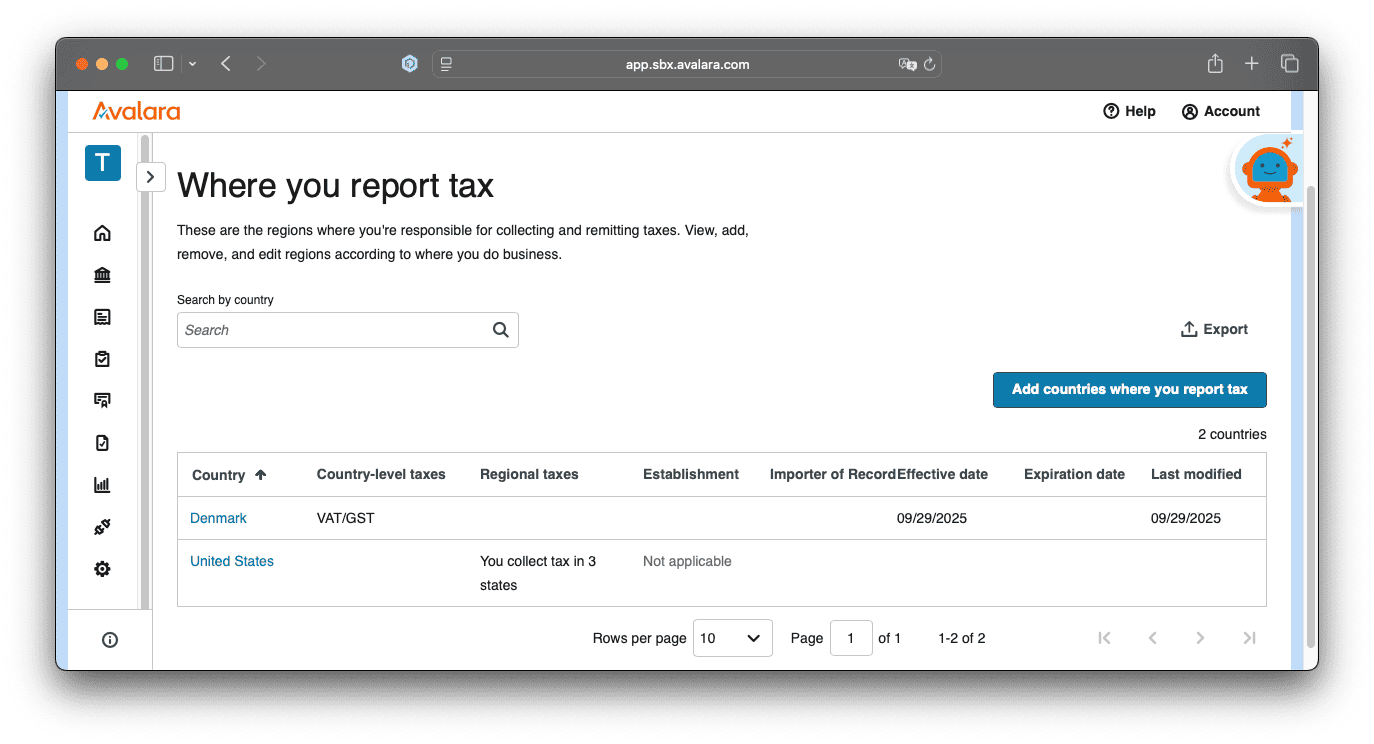The width and height of the screenshot is (1374, 744).
Task: Open the bar chart reports icon
Action: (x=102, y=485)
